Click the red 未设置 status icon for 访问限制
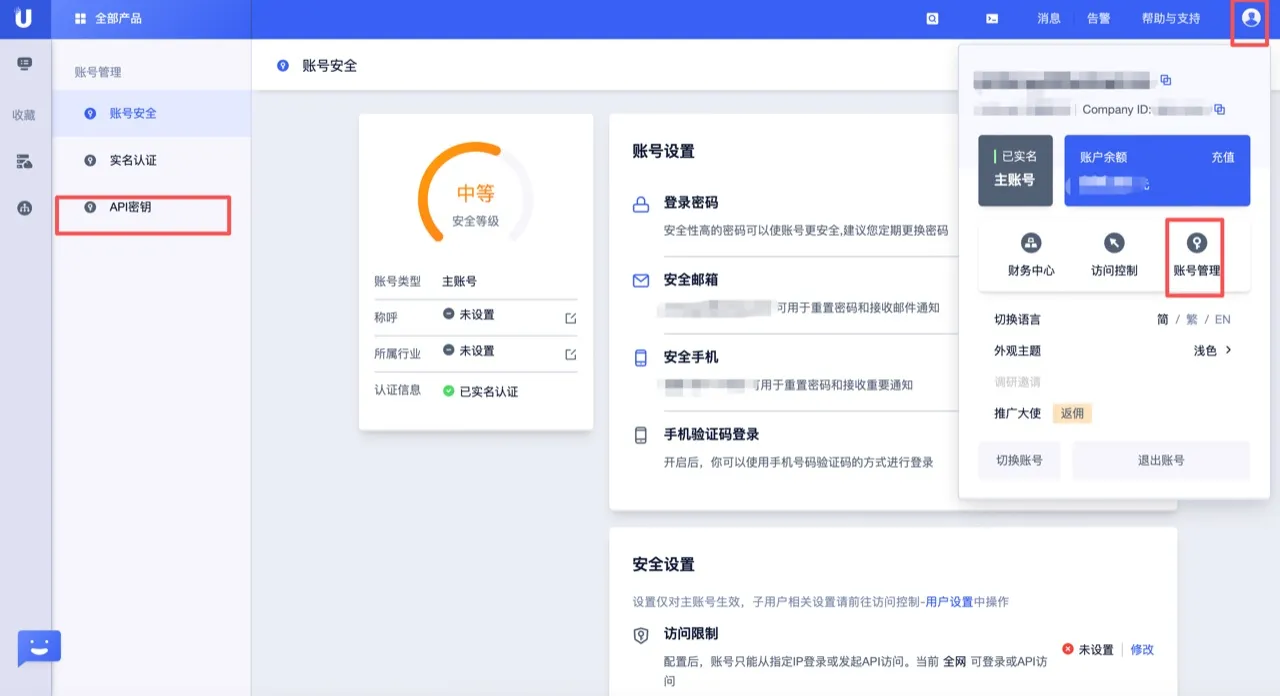 [x=1068, y=649]
